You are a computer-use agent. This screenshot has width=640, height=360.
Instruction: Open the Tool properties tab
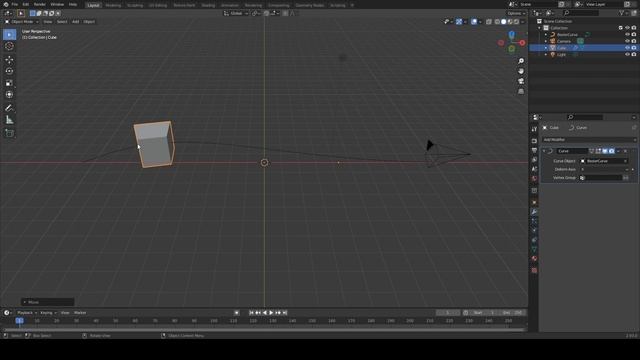coord(534,129)
